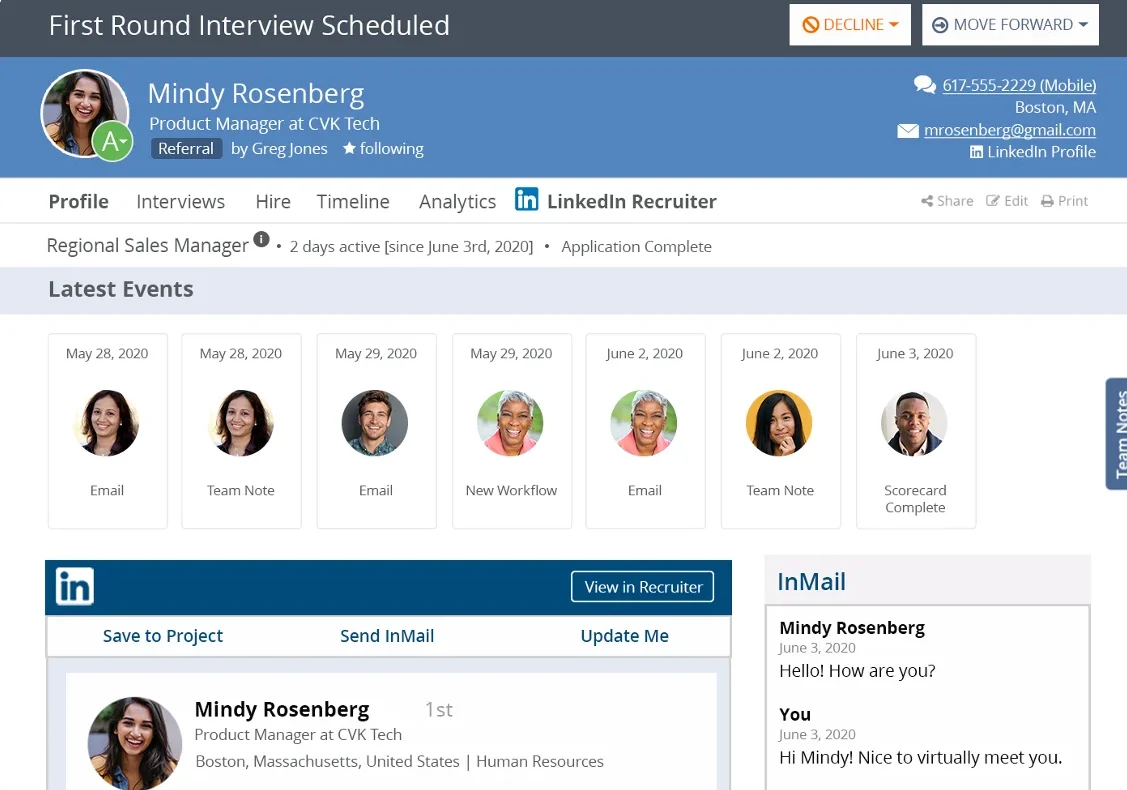
Task: Select the Analytics tab
Action: pyautogui.click(x=457, y=201)
